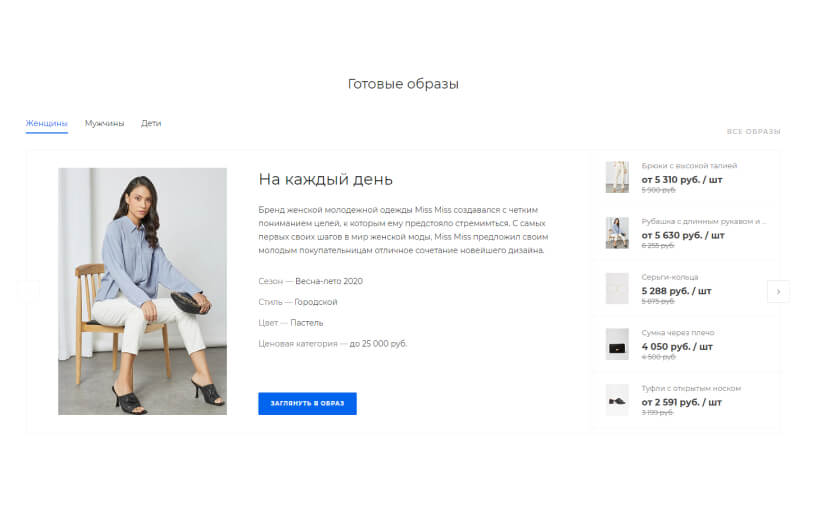
Task: Go to previous look with left arrow
Action: (x=28, y=292)
